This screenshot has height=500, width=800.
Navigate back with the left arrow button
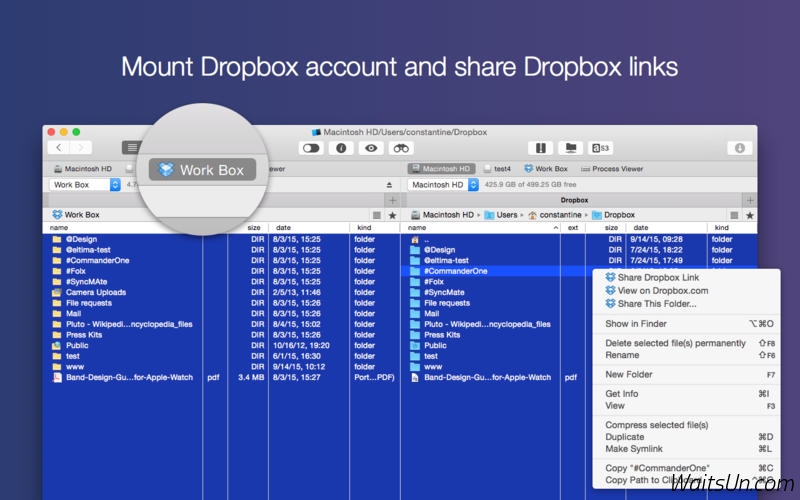tap(56, 148)
